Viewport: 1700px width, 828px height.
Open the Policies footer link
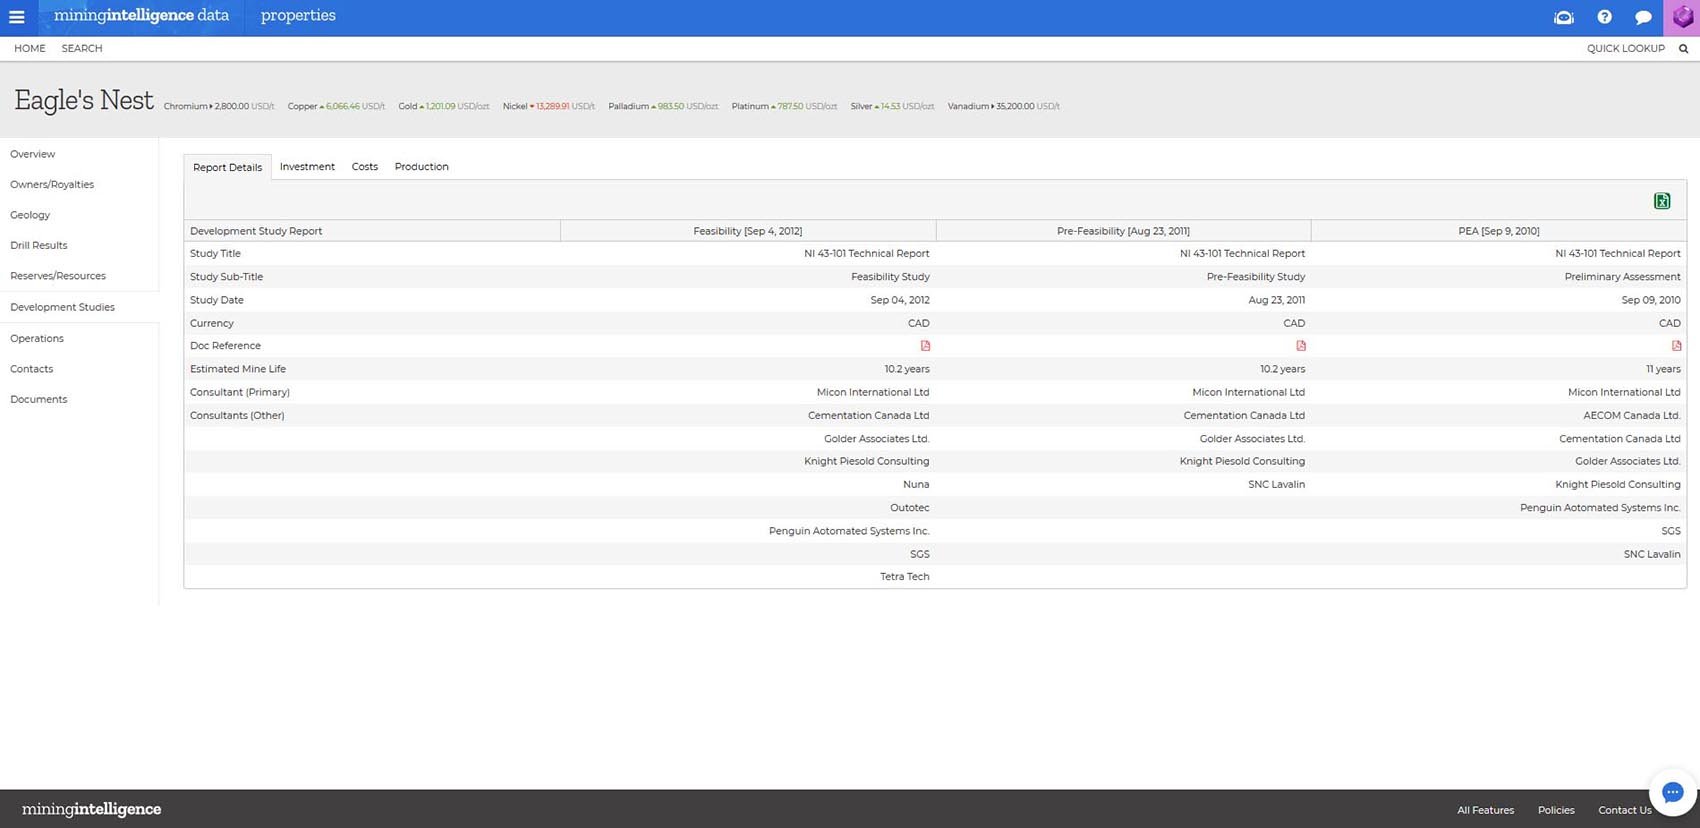click(x=1556, y=810)
